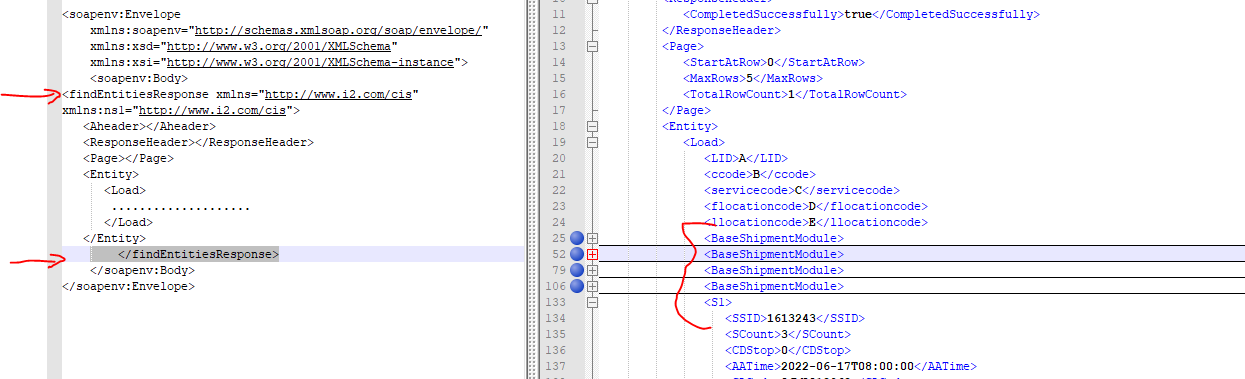Click the left pane opening Entity tag

pyautogui.click(x=111, y=174)
